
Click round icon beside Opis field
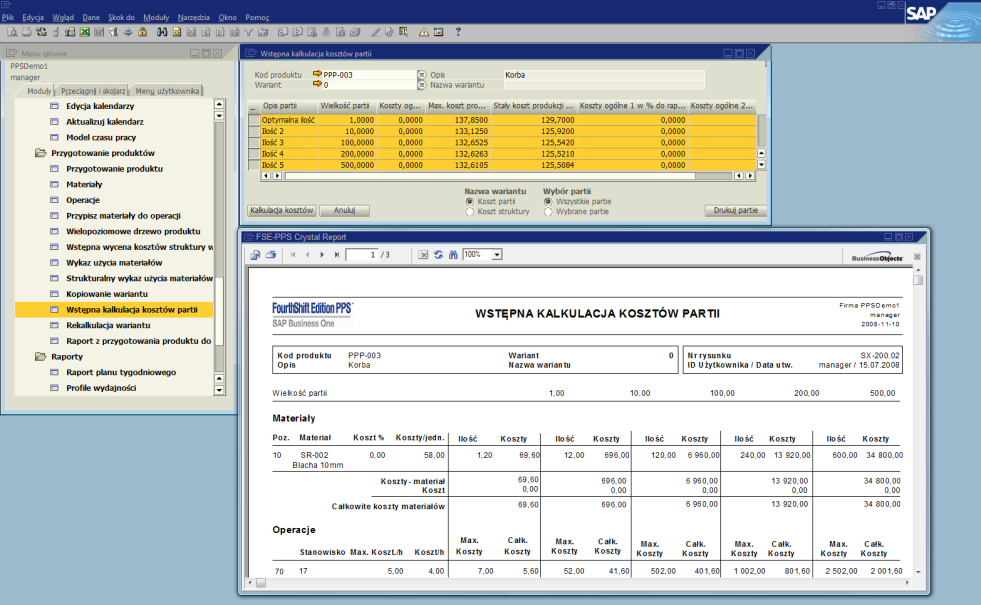click(422, 74)
